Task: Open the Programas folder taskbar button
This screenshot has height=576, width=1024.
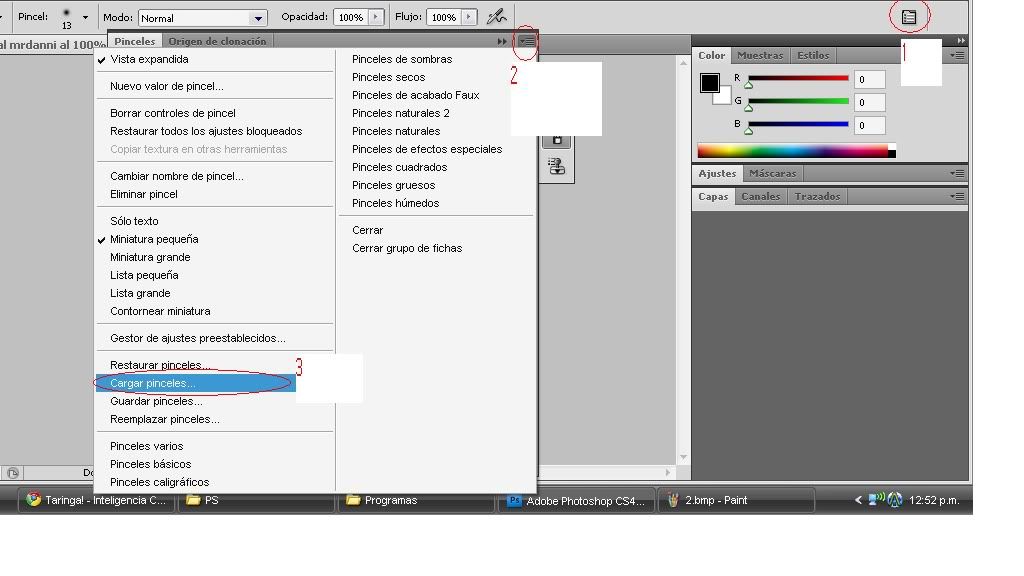Action: tap(417, 501)
